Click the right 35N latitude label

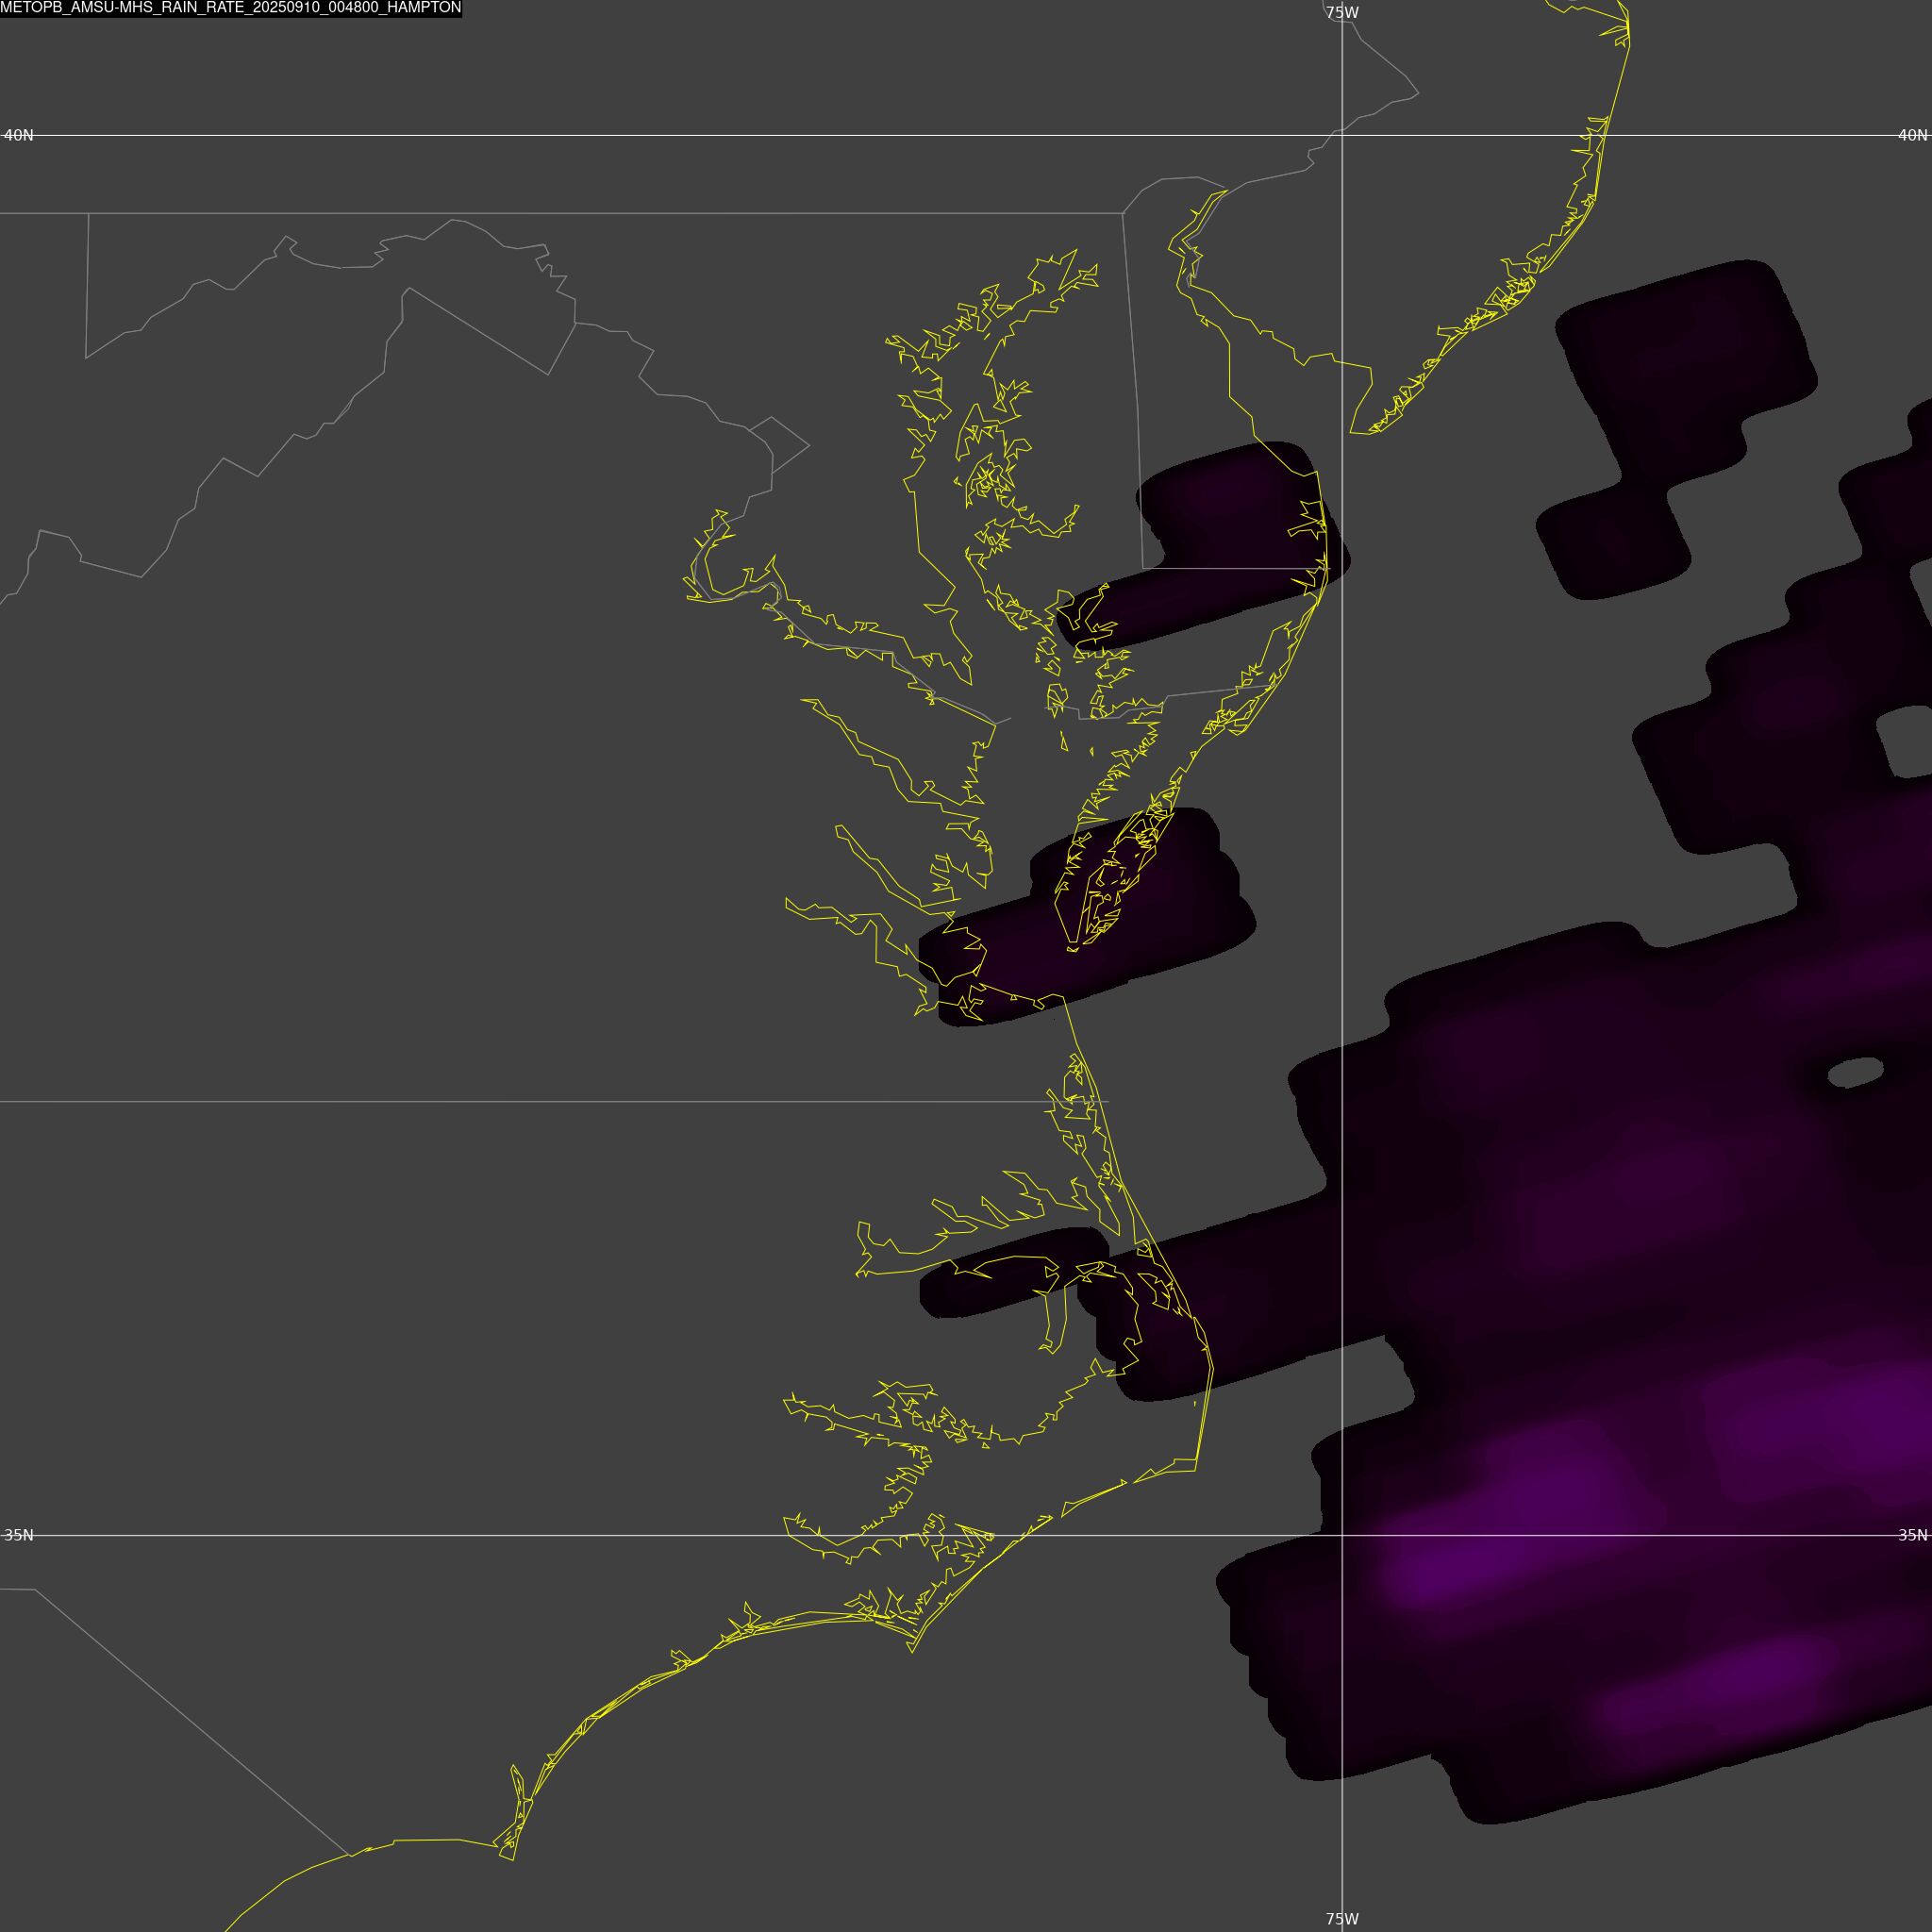point(1912,1535)
